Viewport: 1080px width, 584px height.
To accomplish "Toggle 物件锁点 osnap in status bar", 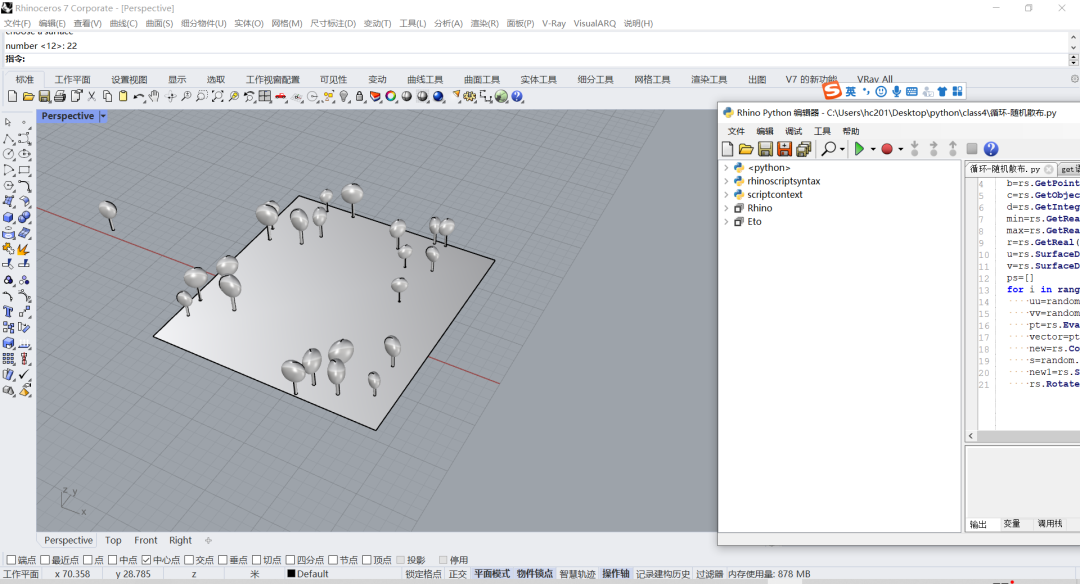I will coord(534,574).
